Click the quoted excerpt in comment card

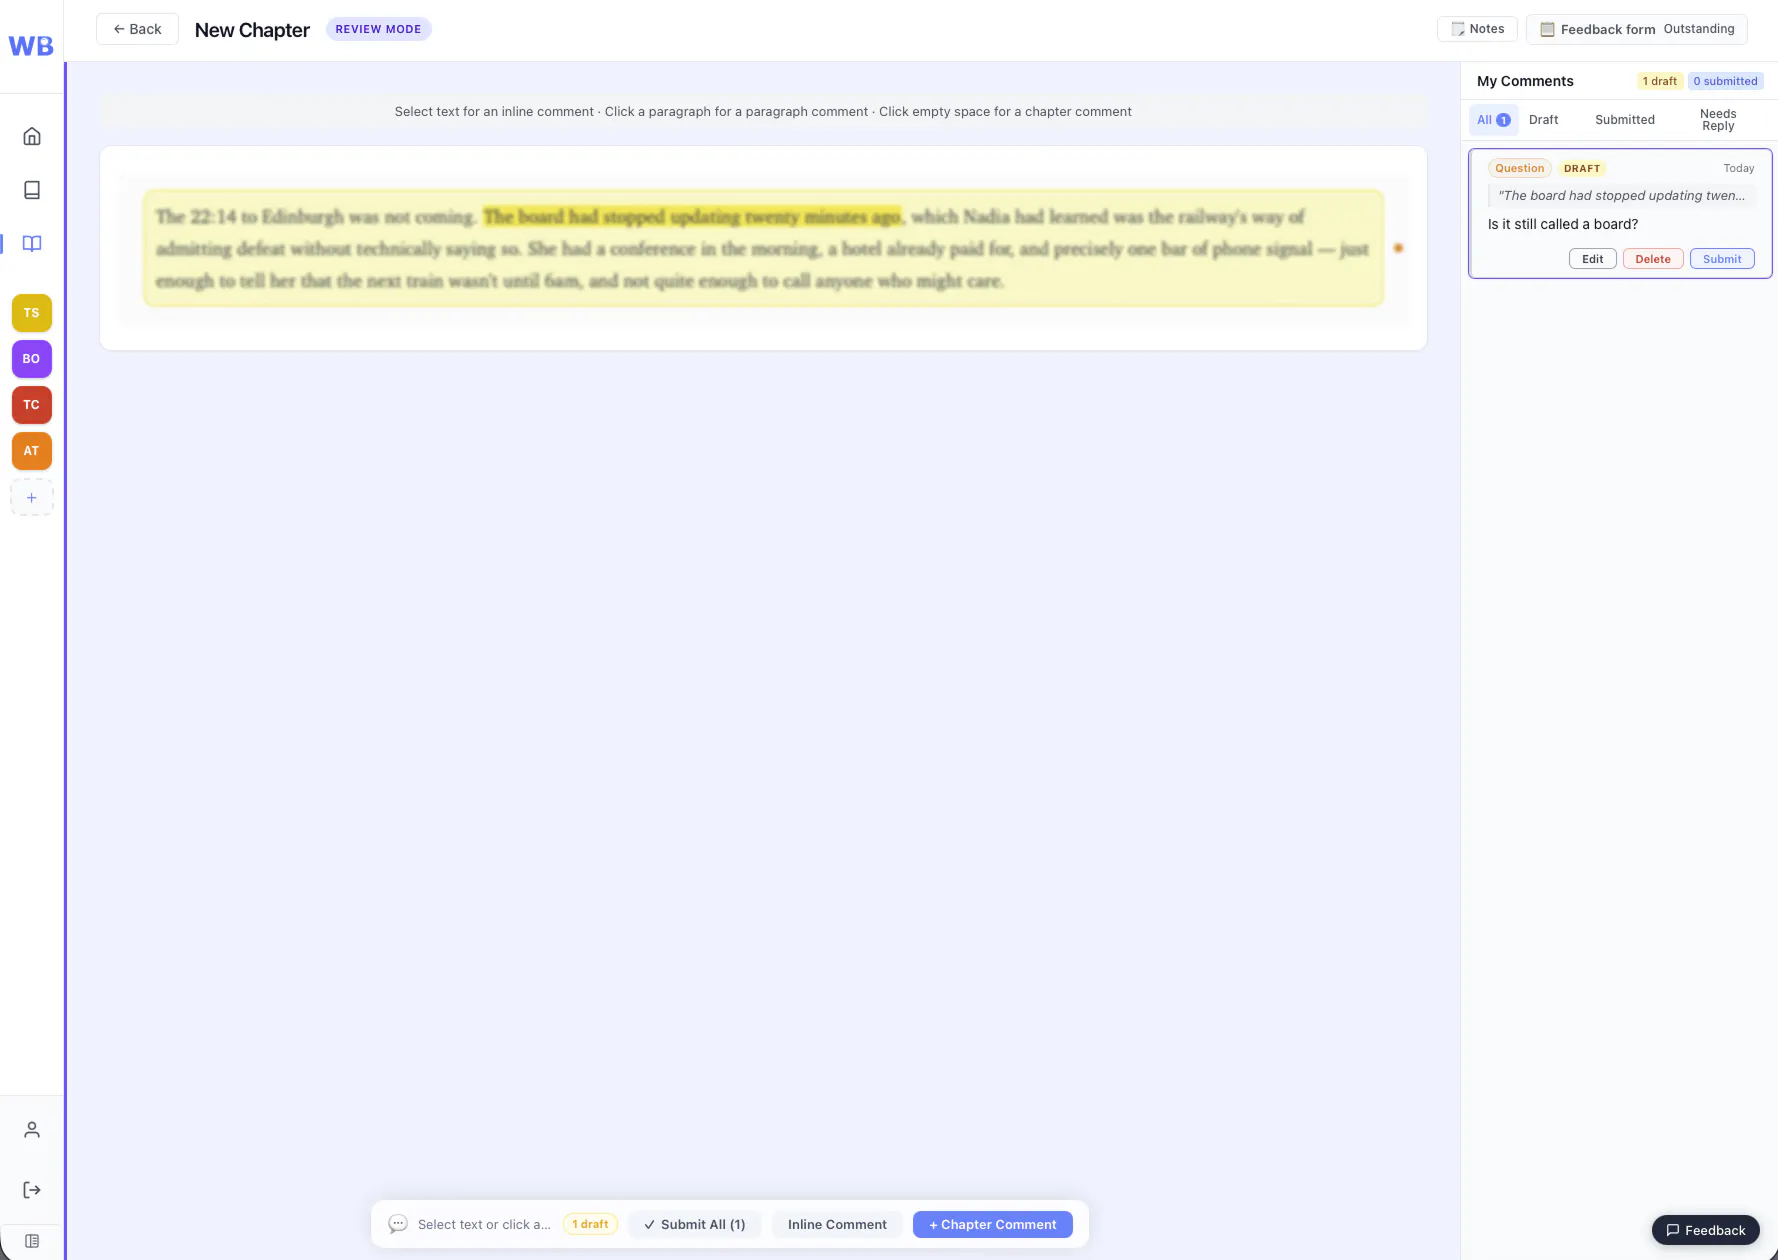(x=1621, y=196)
